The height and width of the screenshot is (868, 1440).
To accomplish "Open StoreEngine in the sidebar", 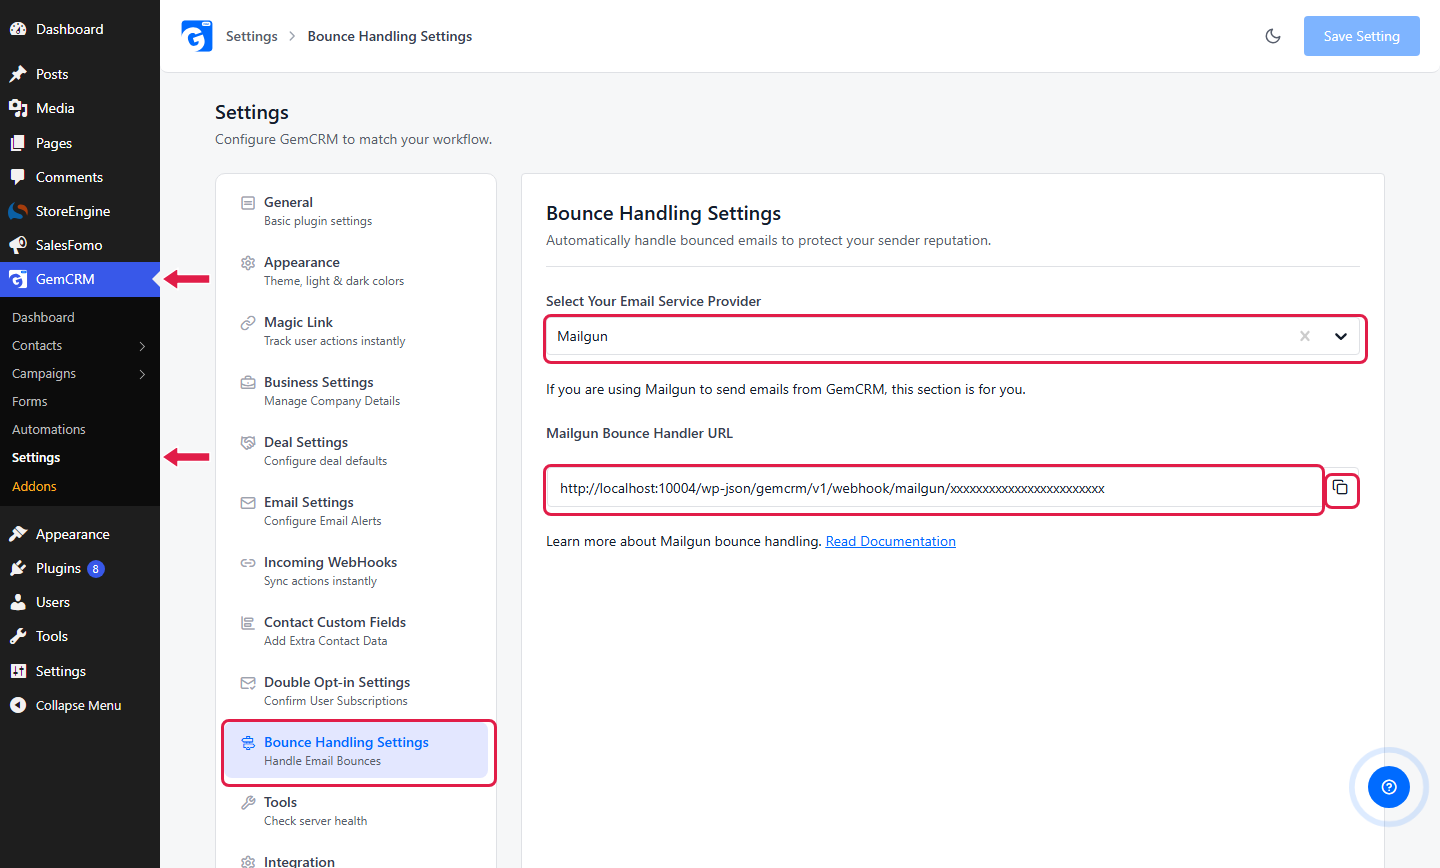I will 80,211.
